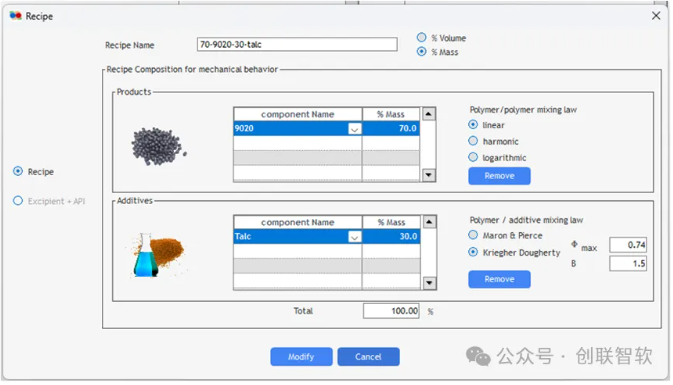Close the Recipe dialog window
Screen dimensions: 673x385
pos(656,16)
